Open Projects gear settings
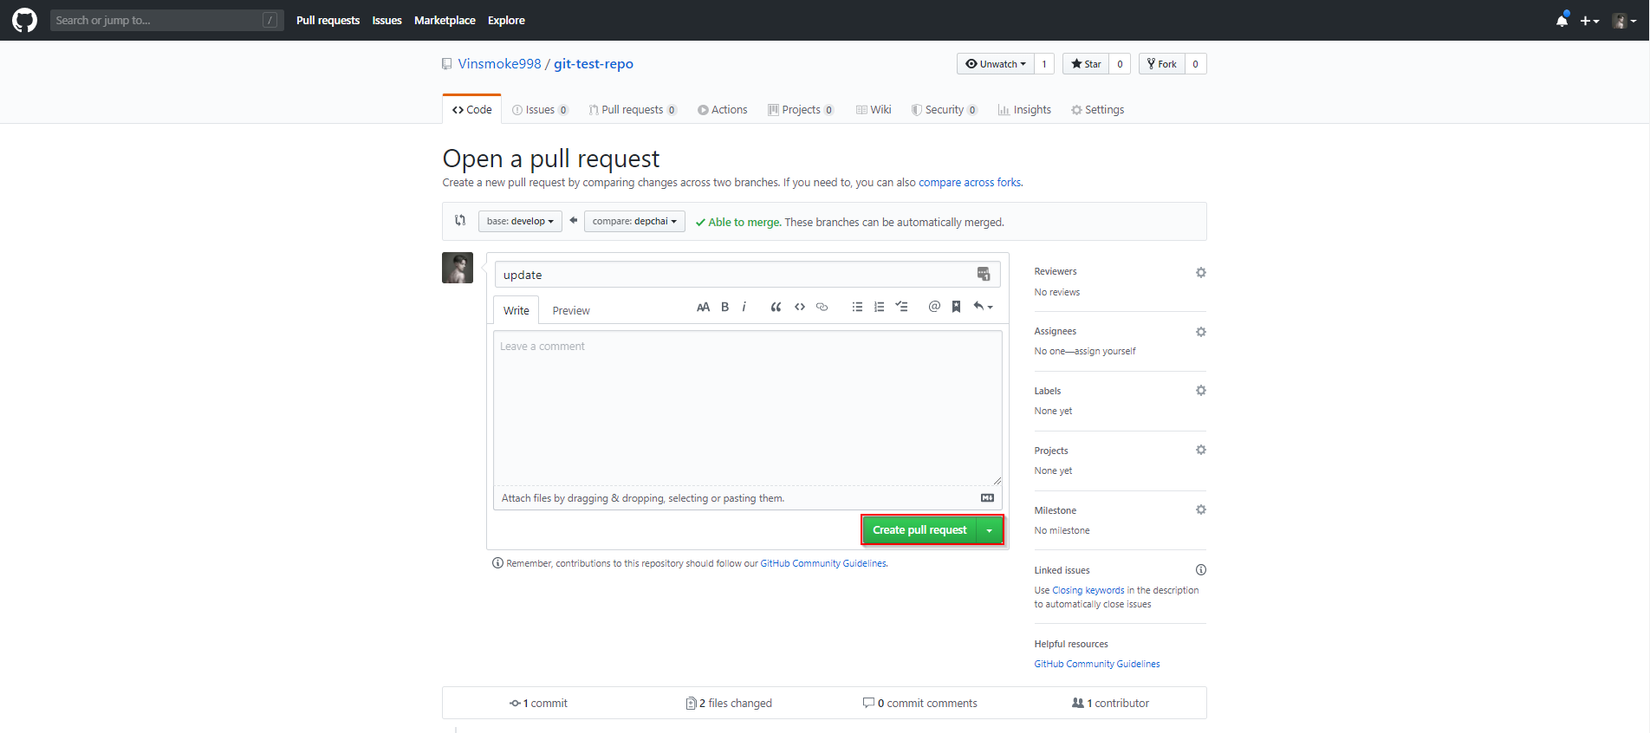 tap(1201, 450)
